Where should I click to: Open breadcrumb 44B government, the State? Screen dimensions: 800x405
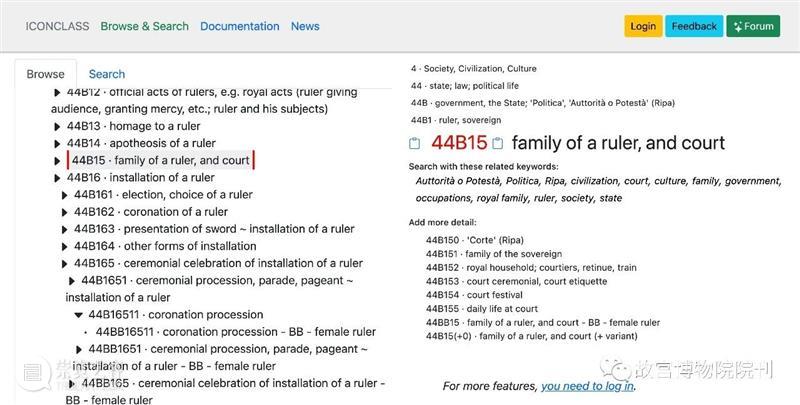(x=543, y=103)
